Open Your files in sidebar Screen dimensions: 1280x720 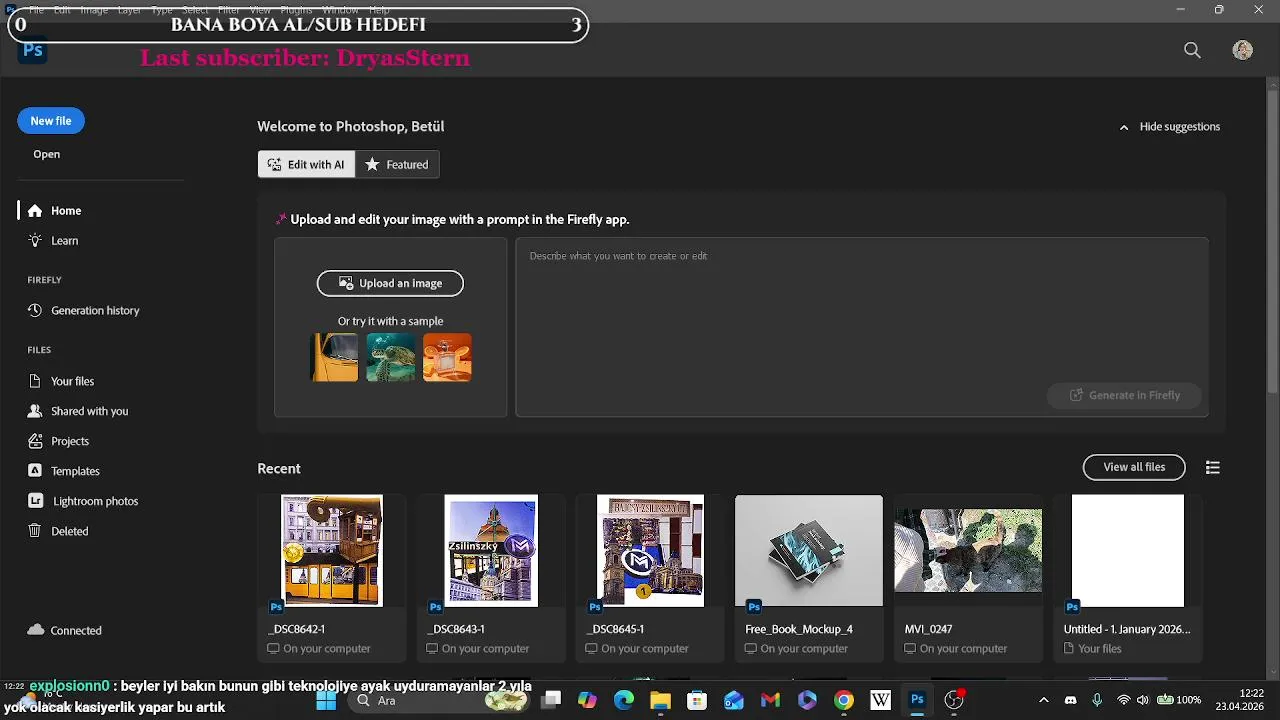[72, 381]
